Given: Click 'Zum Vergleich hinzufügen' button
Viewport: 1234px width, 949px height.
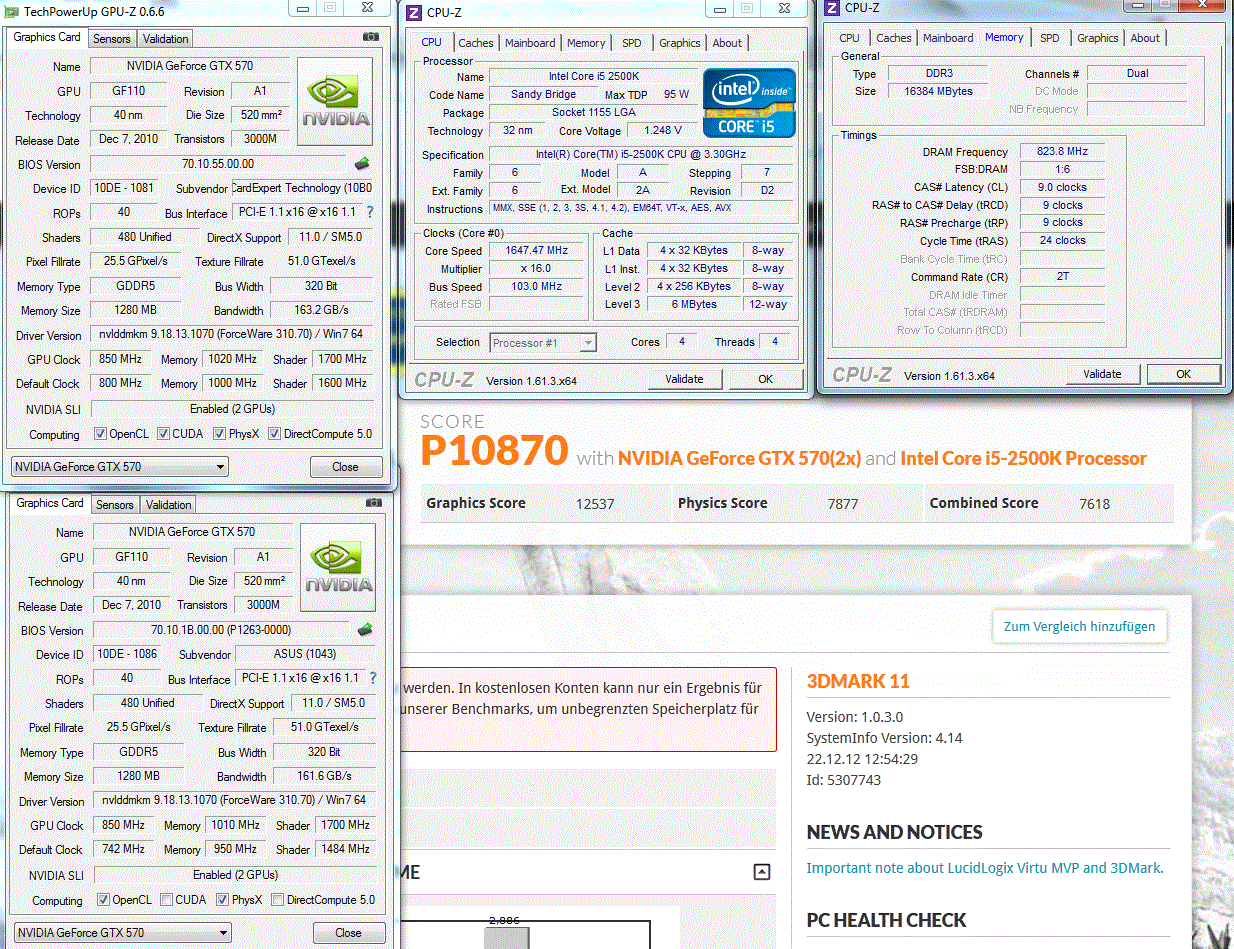Looking at the screenshot, I should (x=1079, y=627).
